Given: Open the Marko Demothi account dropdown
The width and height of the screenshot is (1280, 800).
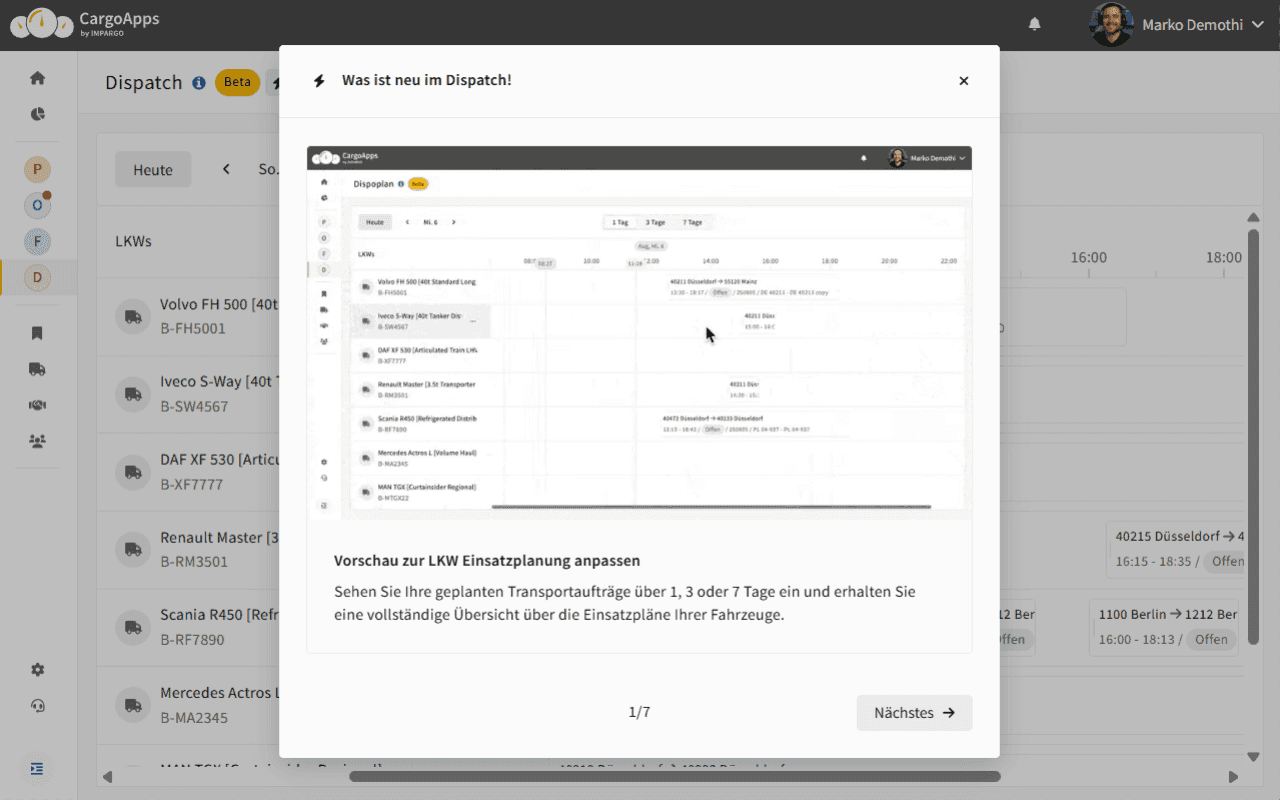Looking at the screenshot, I should click(1190, 24).
